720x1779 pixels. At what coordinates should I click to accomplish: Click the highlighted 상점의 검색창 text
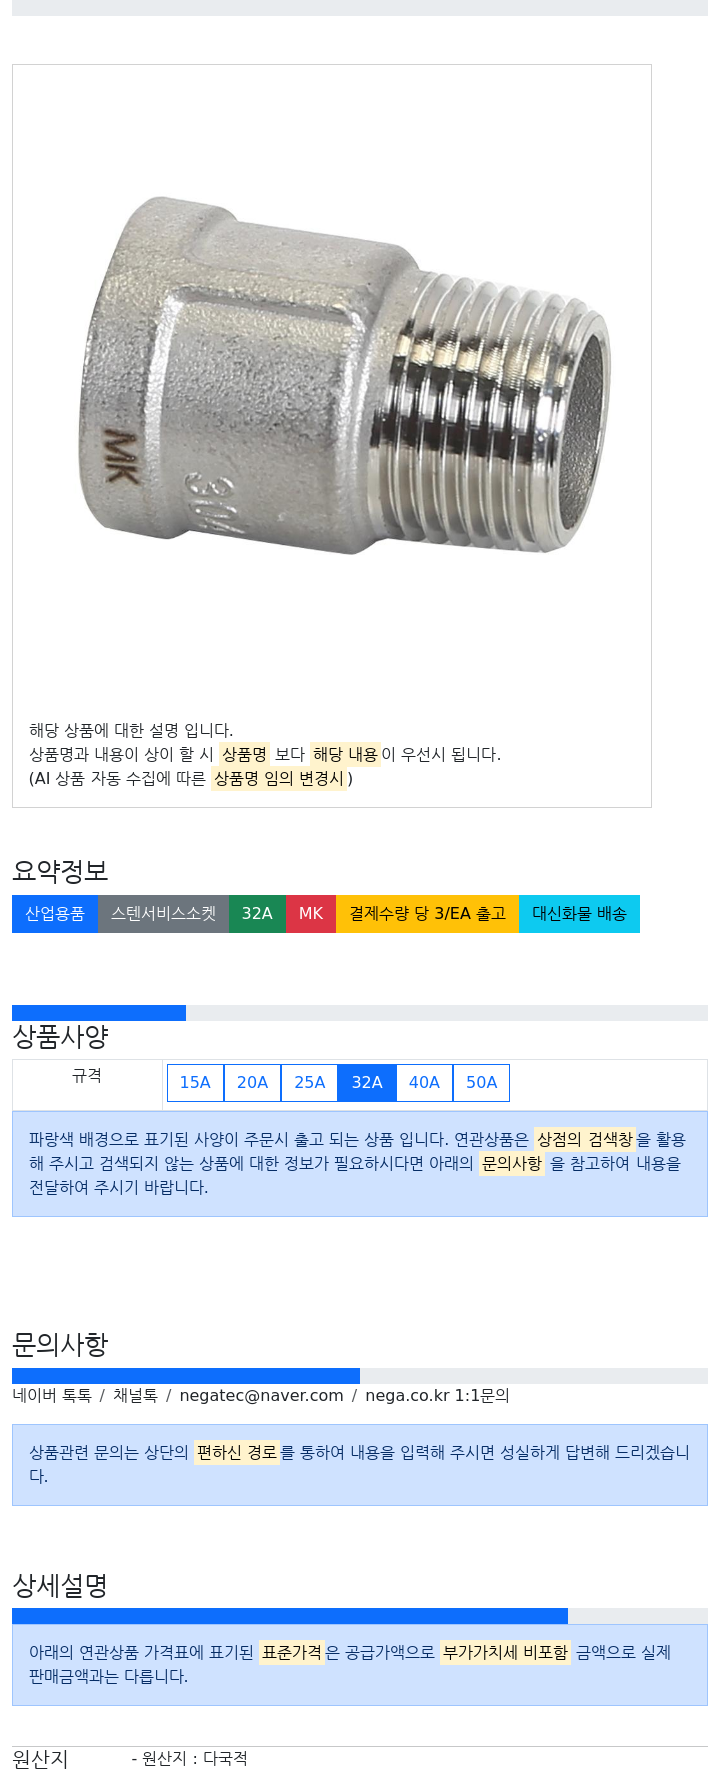(585, 1139)
